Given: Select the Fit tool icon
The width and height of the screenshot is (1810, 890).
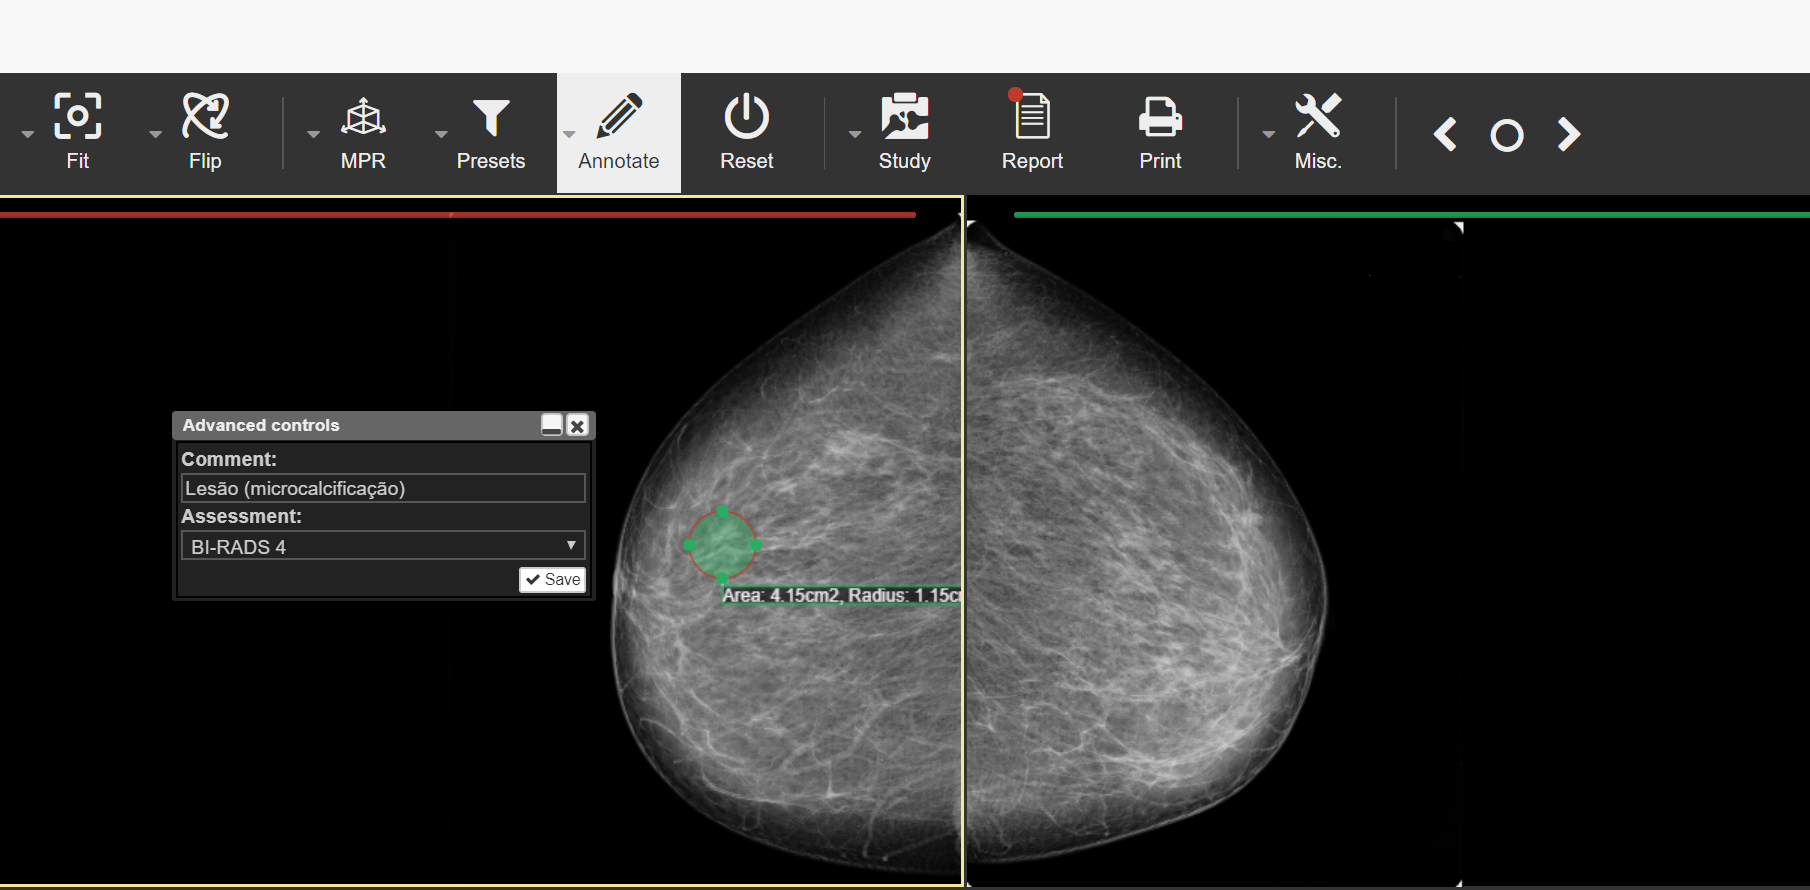Looking at the screenshot, I should 77,117.
